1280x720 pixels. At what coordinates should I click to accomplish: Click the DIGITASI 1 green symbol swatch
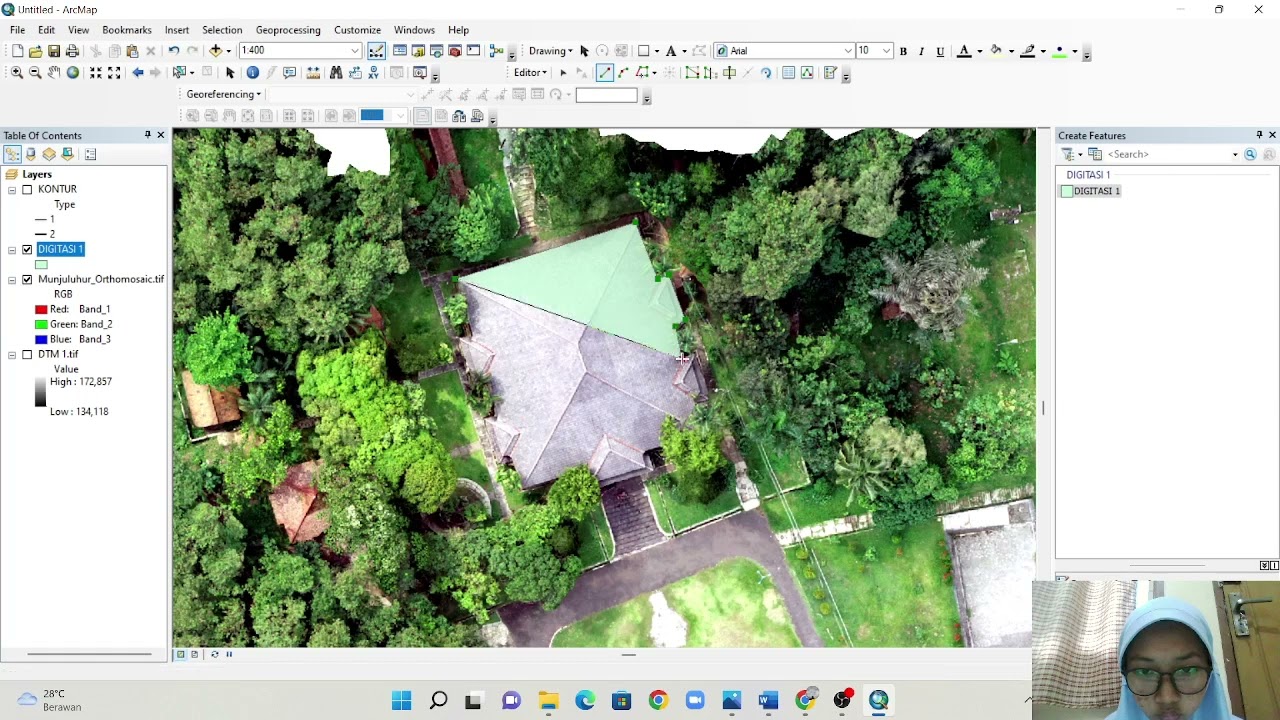coord(41,265)
